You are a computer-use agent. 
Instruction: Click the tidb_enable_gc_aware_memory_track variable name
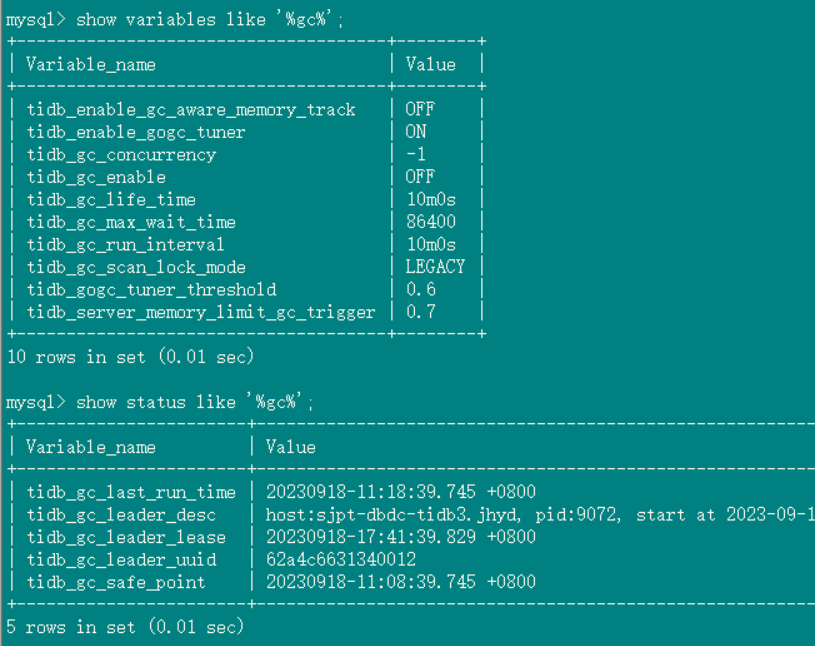[191, 110]
